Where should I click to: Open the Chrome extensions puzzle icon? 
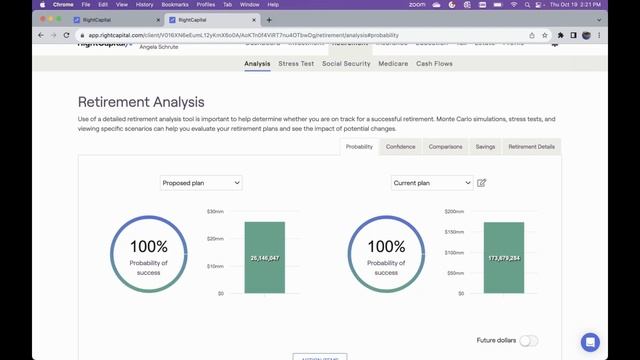click(x=561, y=36)
